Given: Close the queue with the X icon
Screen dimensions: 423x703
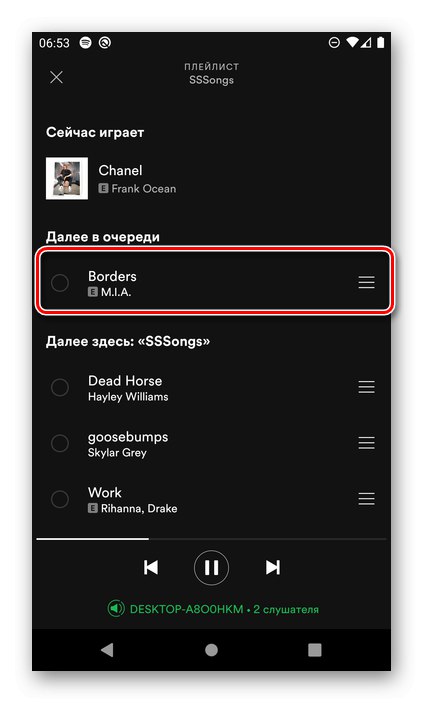Looking at the screenshot, I should (57, 77).
